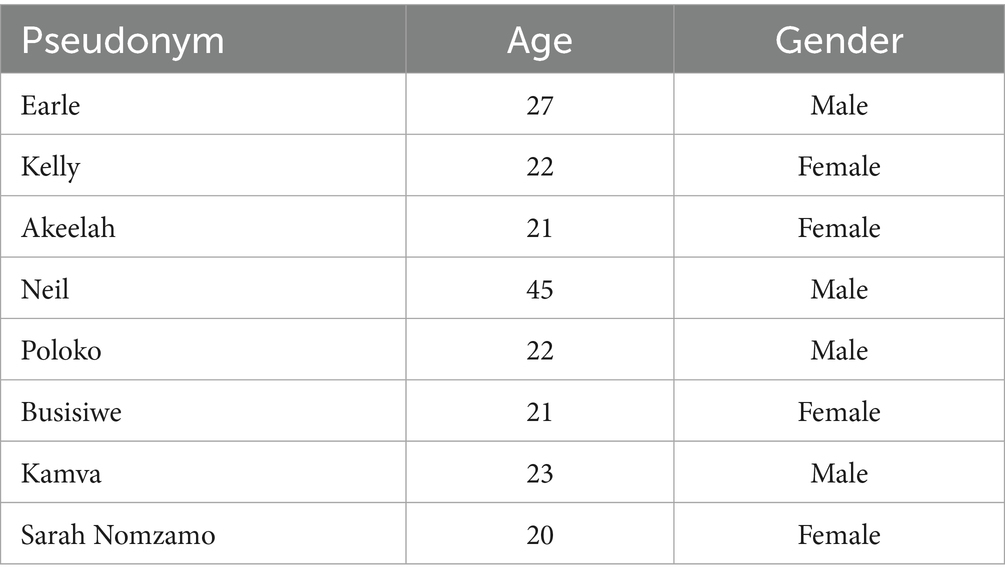Image resolution: width=1005 pixels, height=582 pixels.
Task: Click Sarah Nomzamo's age value 20
Action: coord(540,535)
